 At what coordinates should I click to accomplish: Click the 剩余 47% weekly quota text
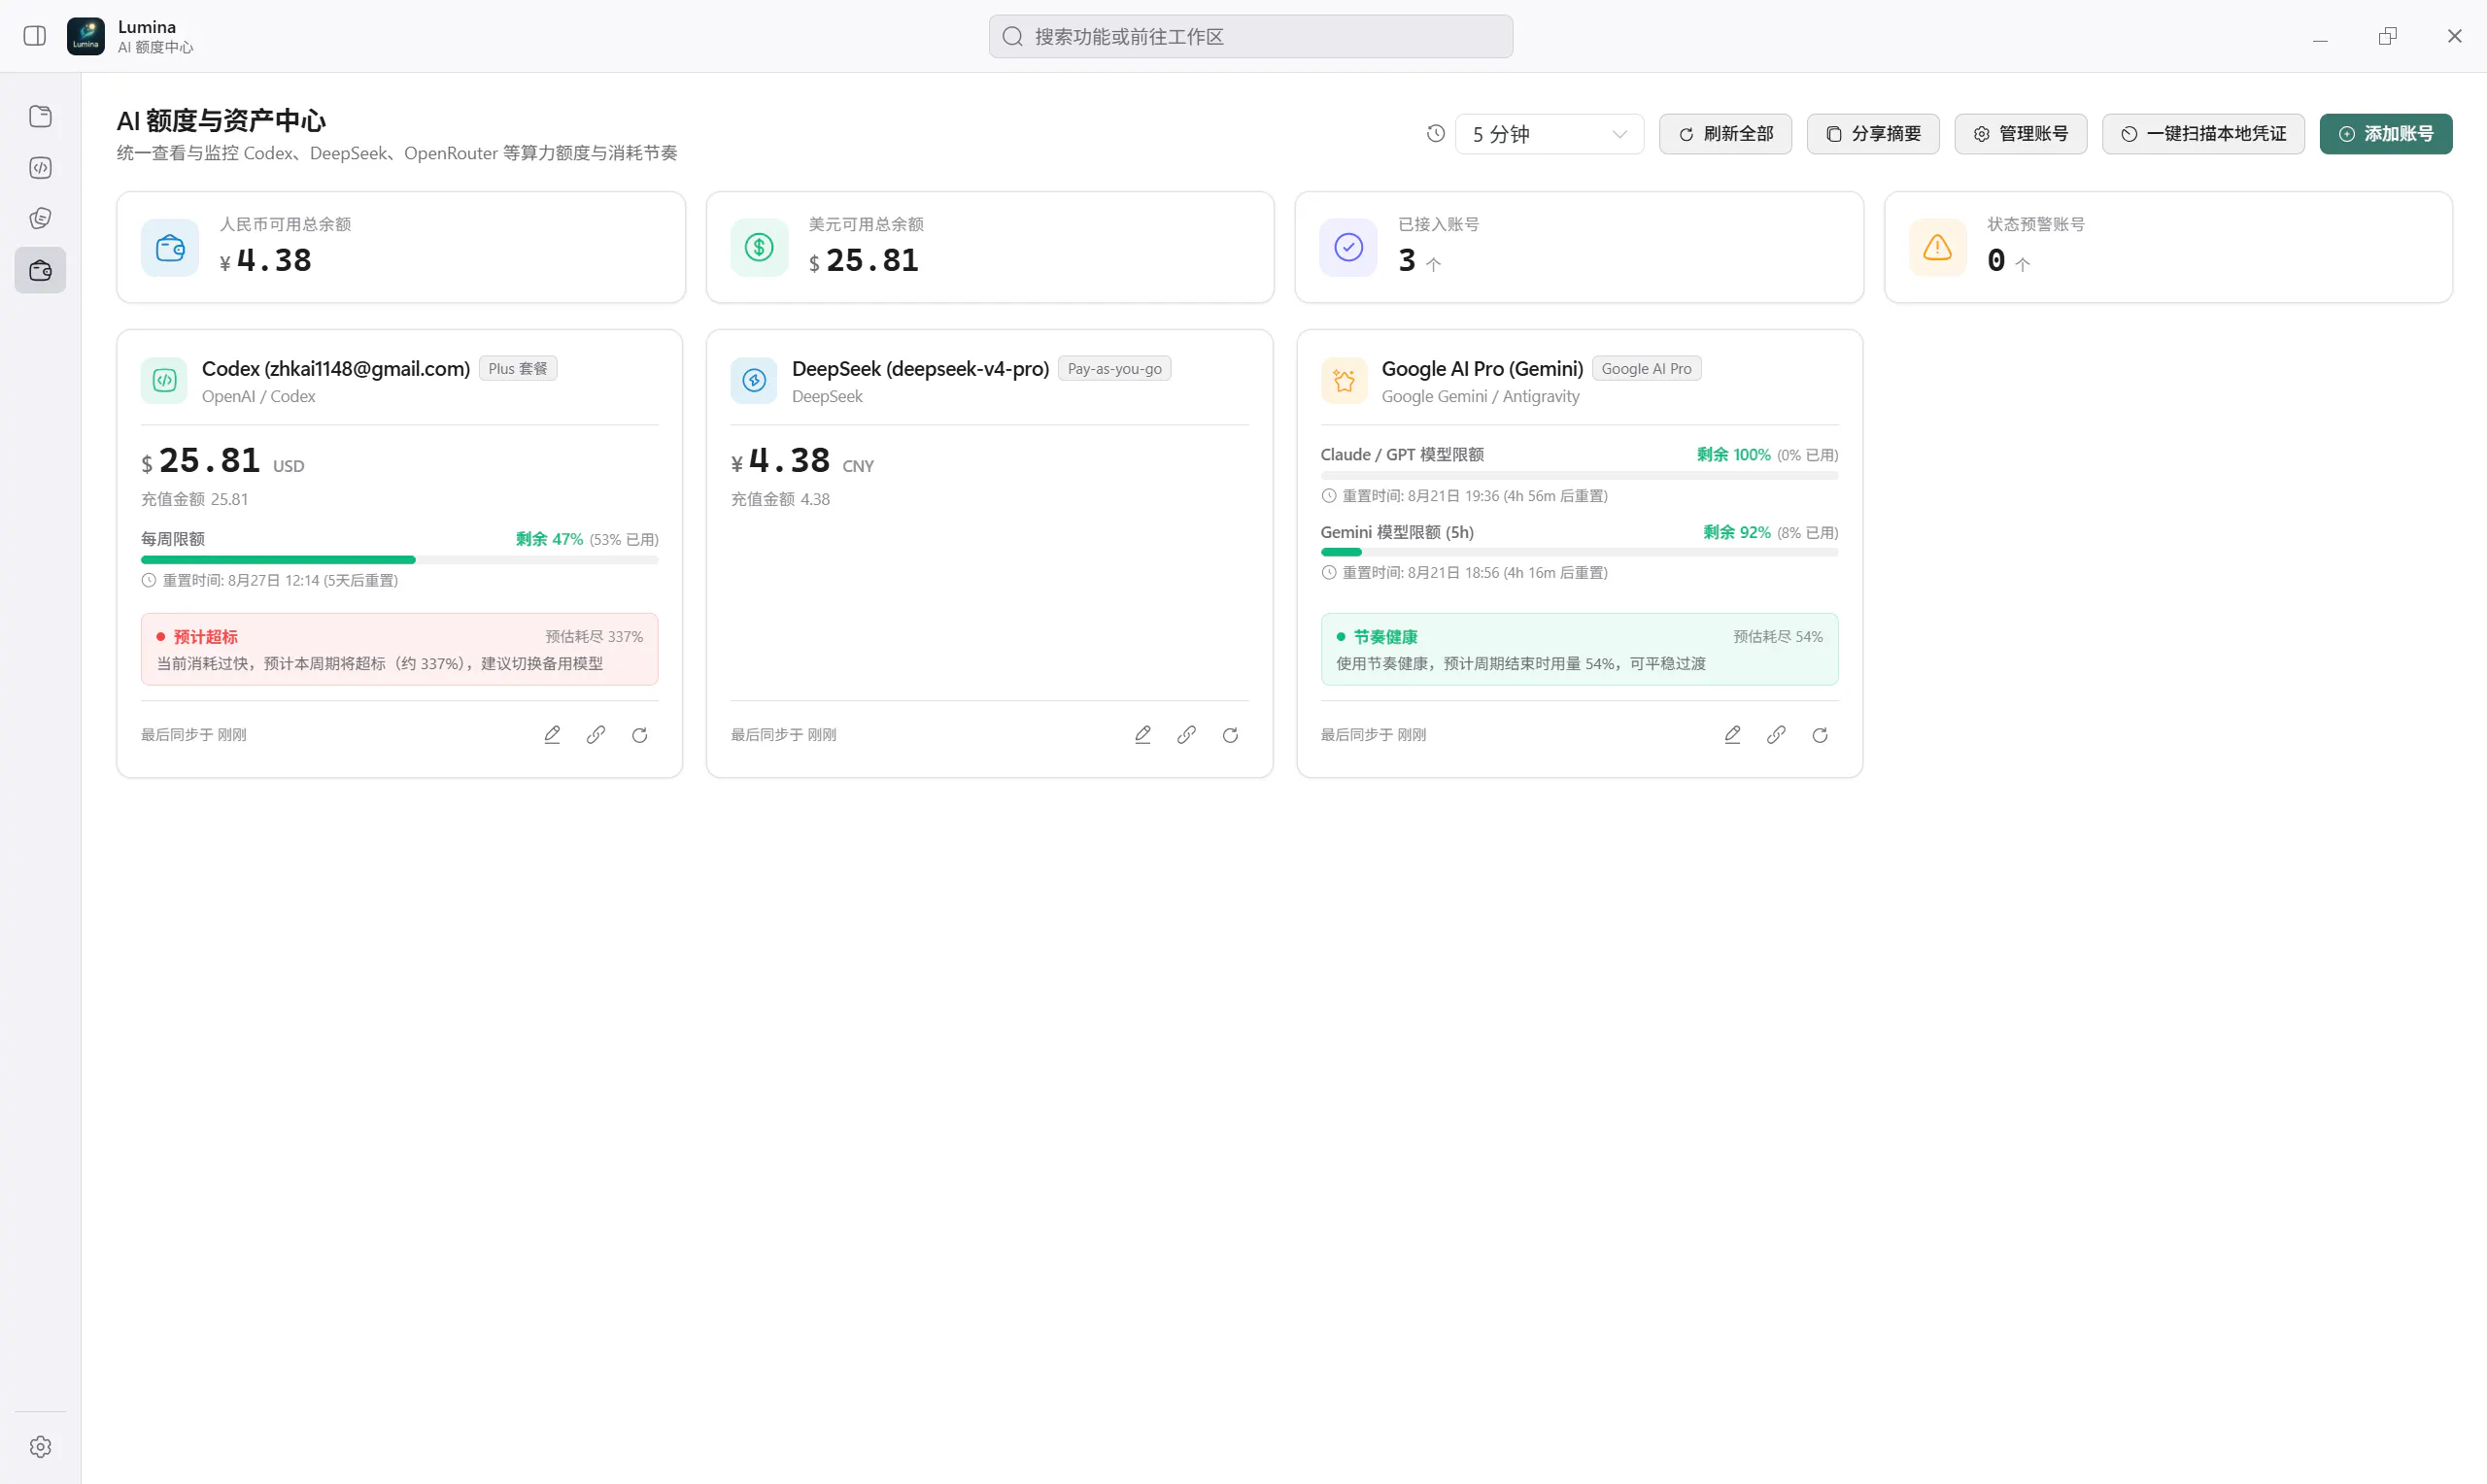pyautogui.click(x=549, y=539)
